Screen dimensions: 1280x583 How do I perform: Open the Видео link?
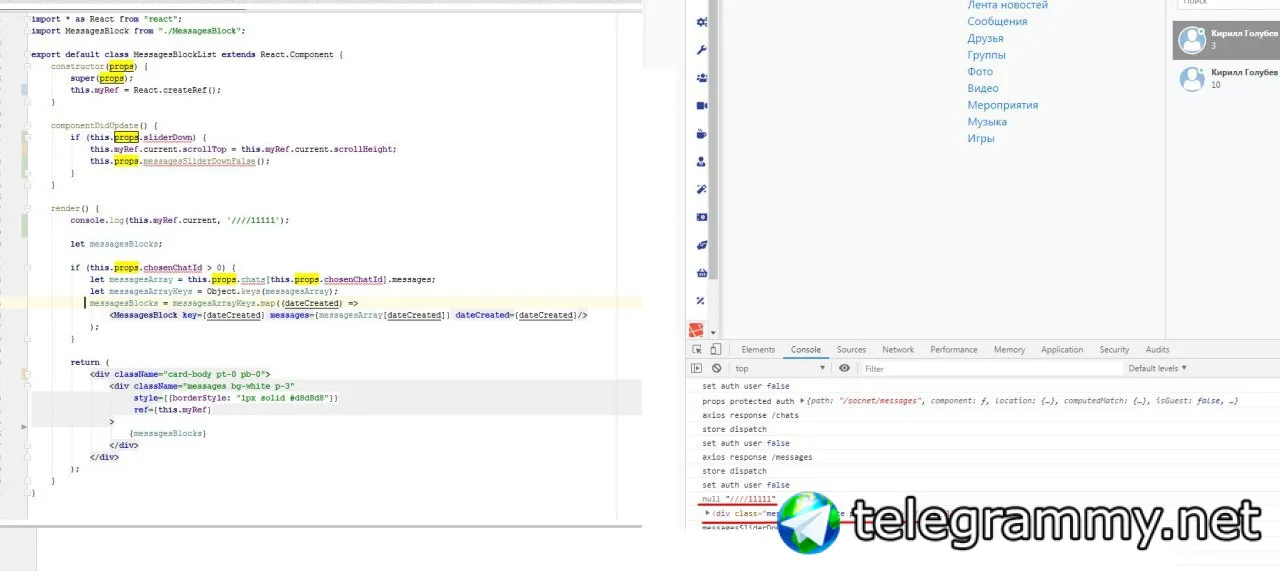pyautogui.click(x=983, y=88)
